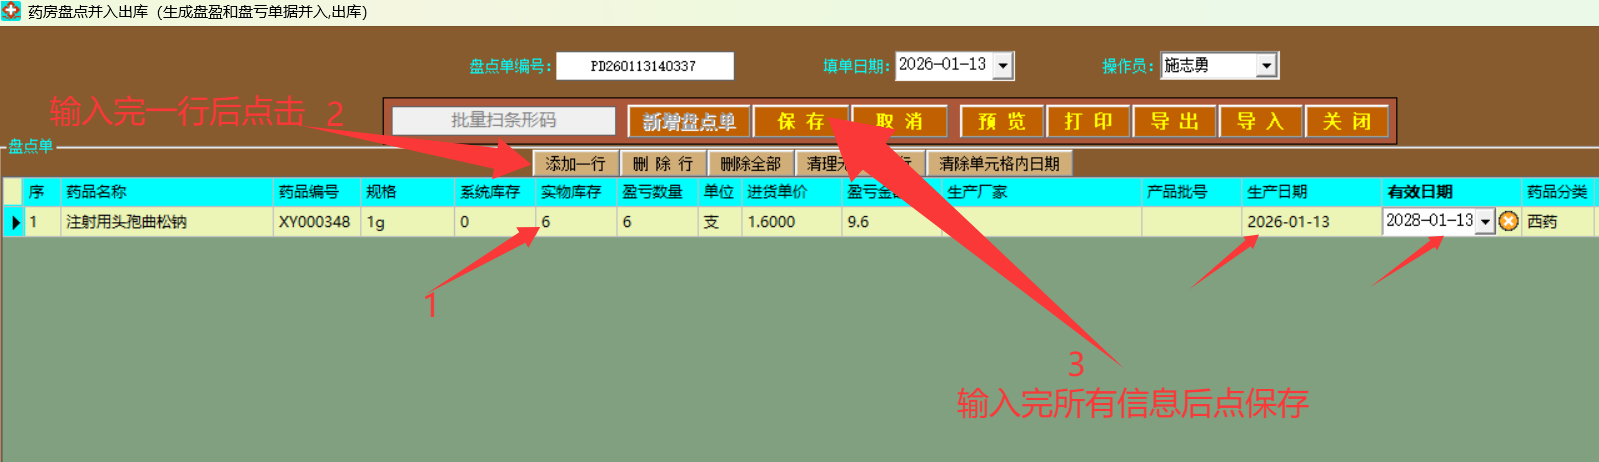Open the 填单日期 date dropdown

[x=1004, y=66]
